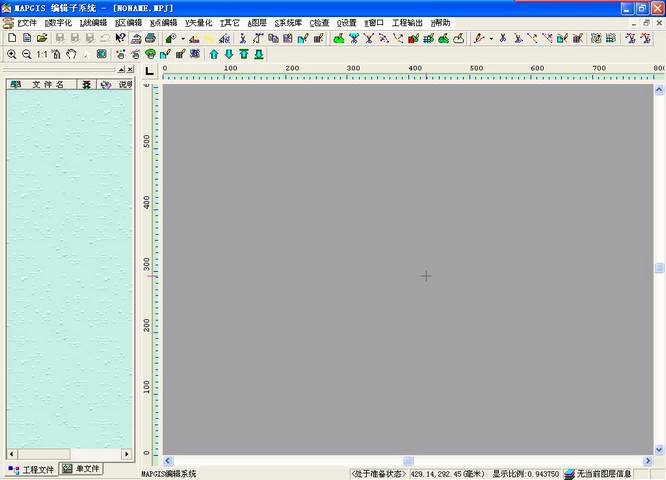Click the canvas horizontal scrollbar thumb
The height and width of the screenshot is (480, 666).
tap(408, 460)
